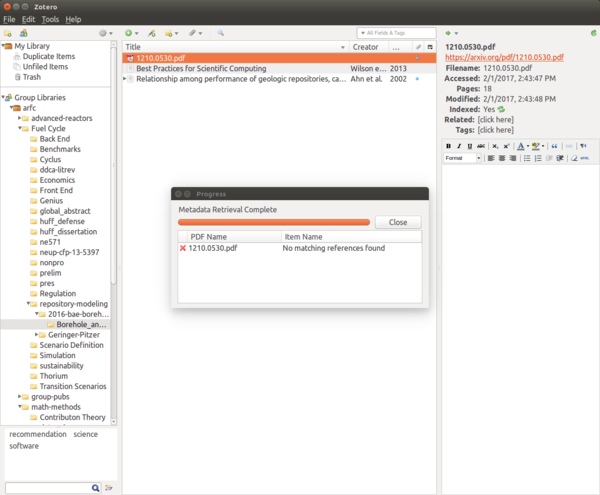Click the Edit HTML source button
This screenshot has width=600, height=495.
pos(585,158)
